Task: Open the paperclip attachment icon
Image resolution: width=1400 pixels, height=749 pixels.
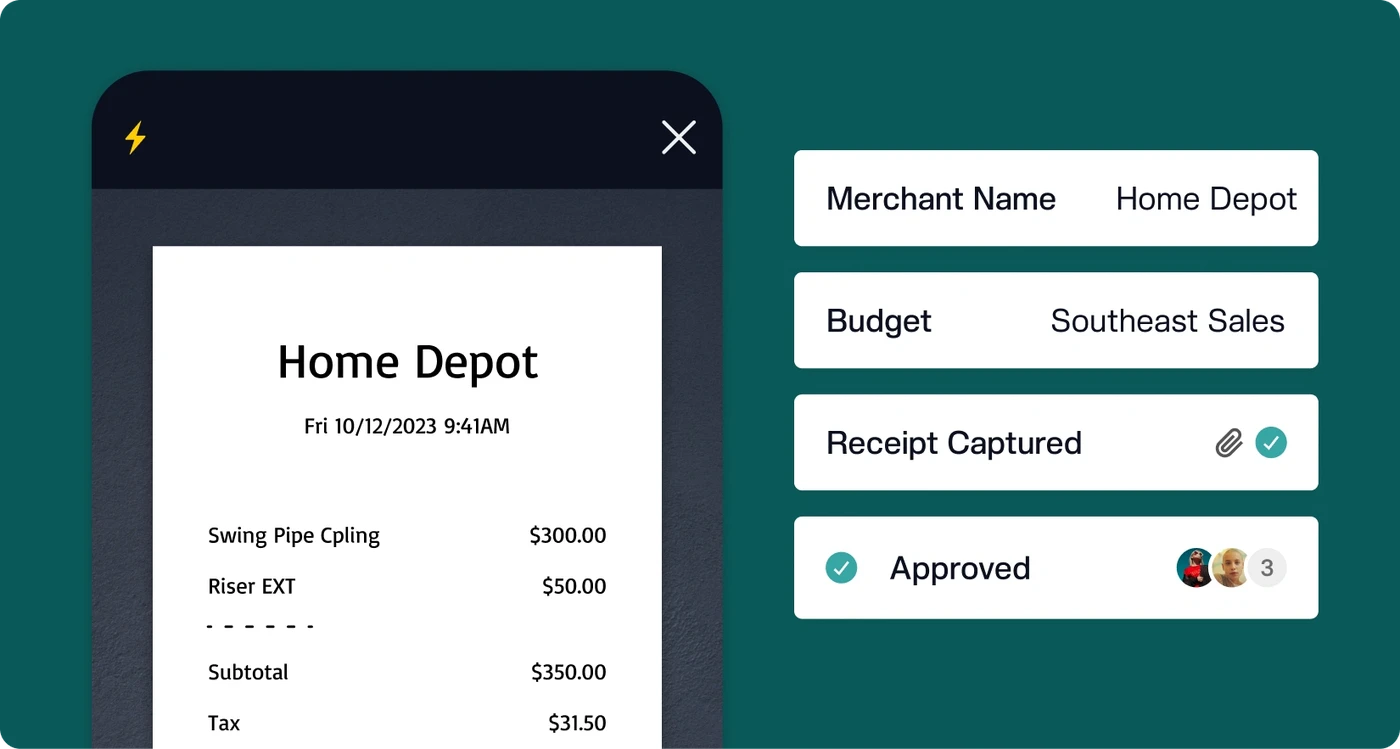Action: (1229, 443)
